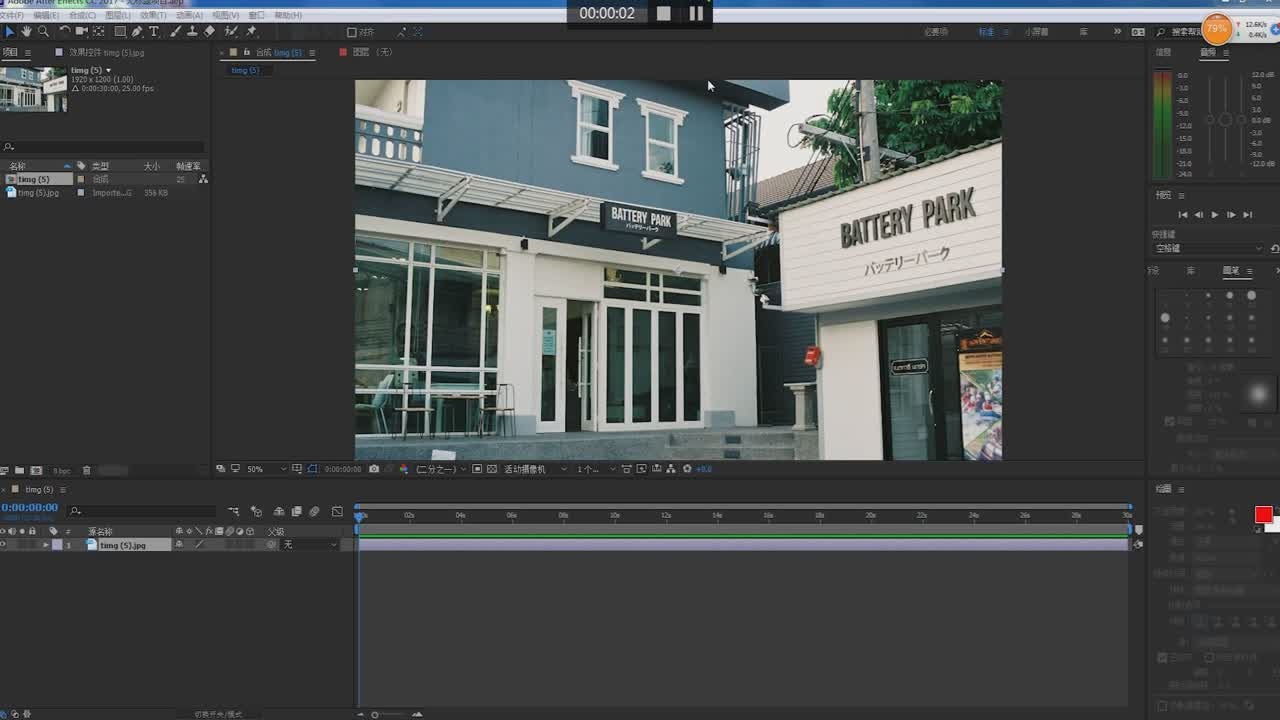Select the Pan Behind anchor point tool
This screenshot has height=720, width=1280.
pyautogui.click(x=98, y=32)
